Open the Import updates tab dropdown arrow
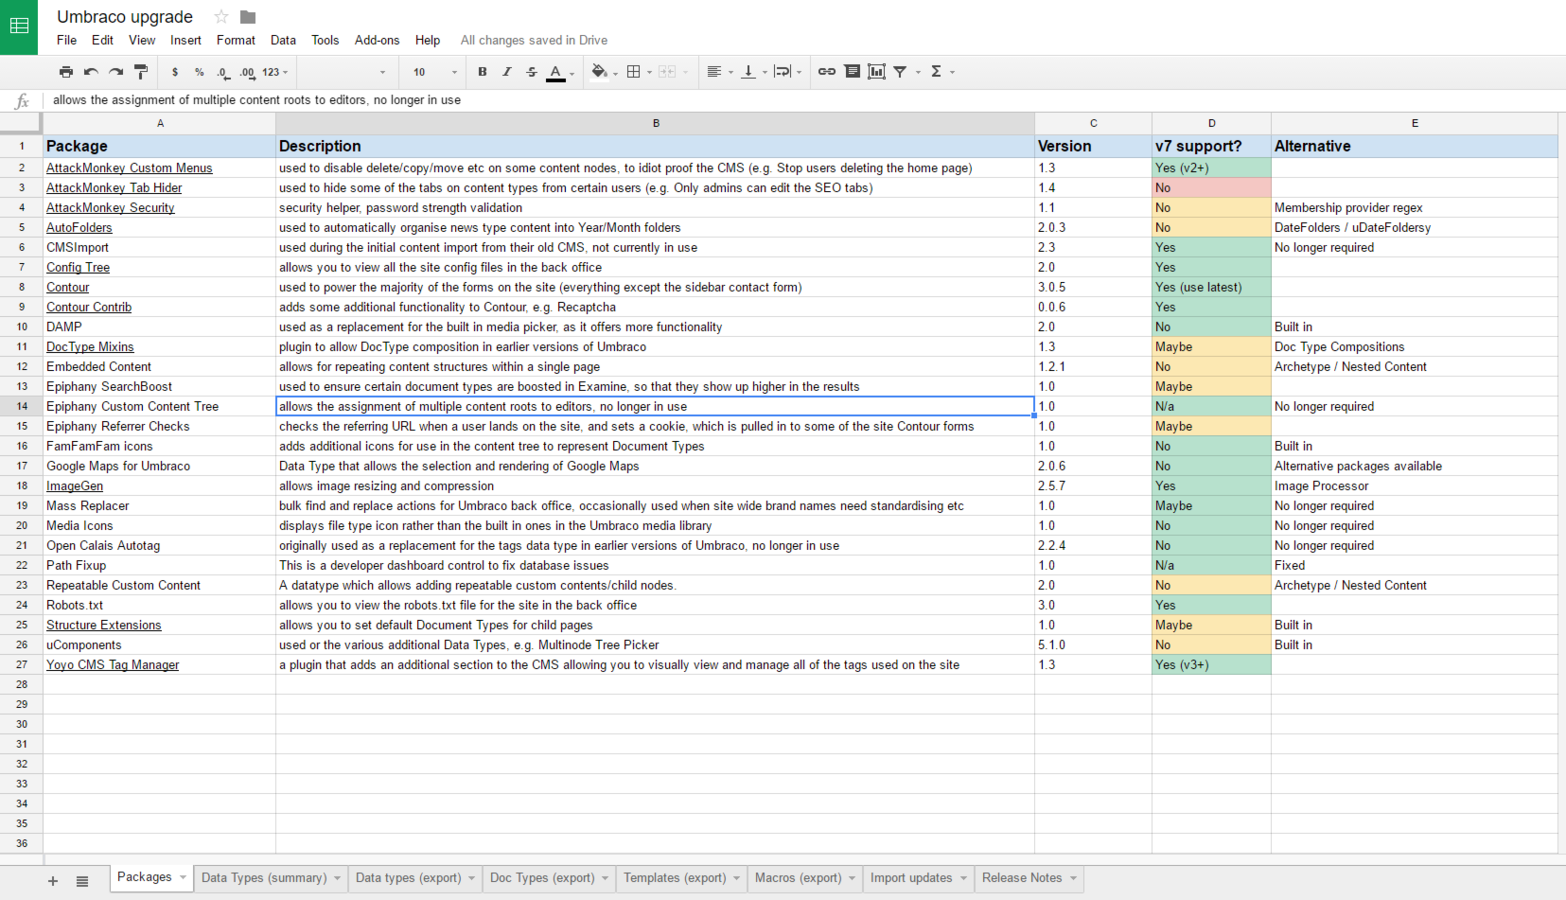The width and height of the screenshot is (1566, 900). click(964, 879)
